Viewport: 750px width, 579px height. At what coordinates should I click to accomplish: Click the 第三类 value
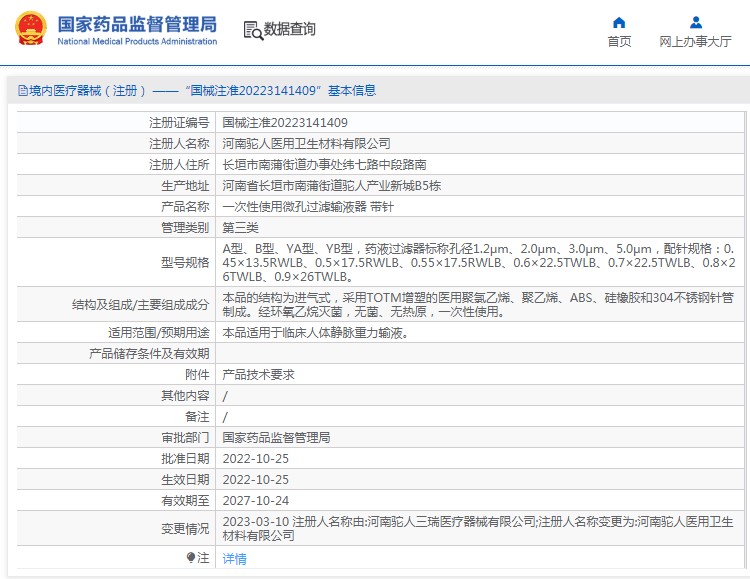coord(241,228)
